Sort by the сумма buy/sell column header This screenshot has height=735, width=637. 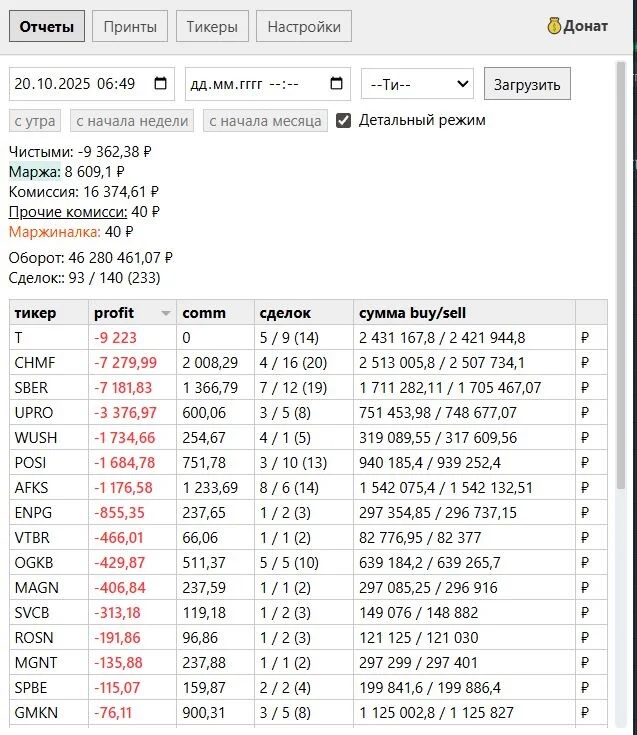coord(464,313)
